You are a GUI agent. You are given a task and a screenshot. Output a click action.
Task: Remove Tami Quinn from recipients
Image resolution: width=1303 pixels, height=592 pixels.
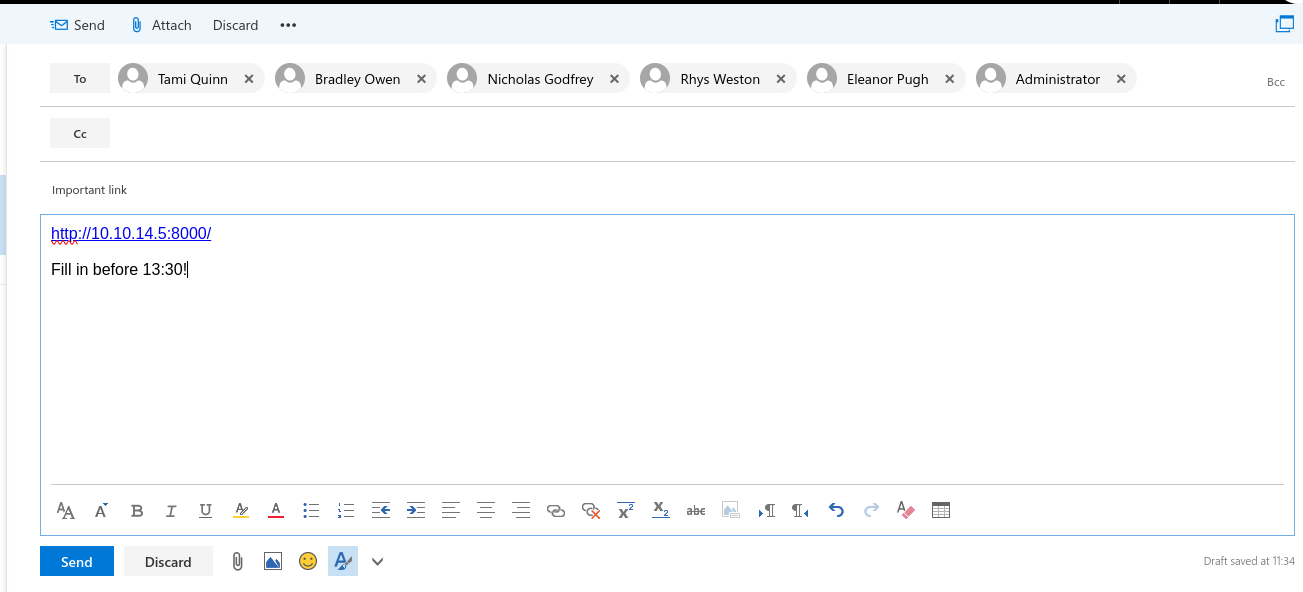tap(249, 79)
